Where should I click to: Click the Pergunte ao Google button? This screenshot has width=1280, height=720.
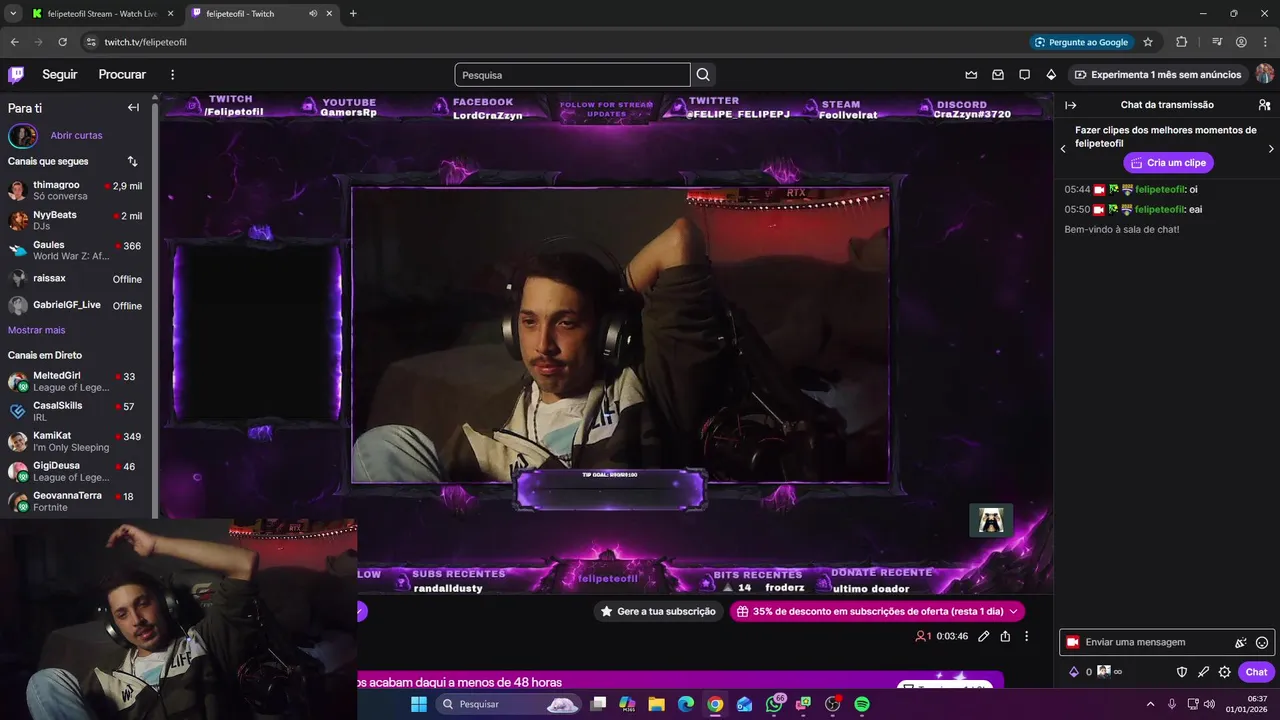[1082, 42]
